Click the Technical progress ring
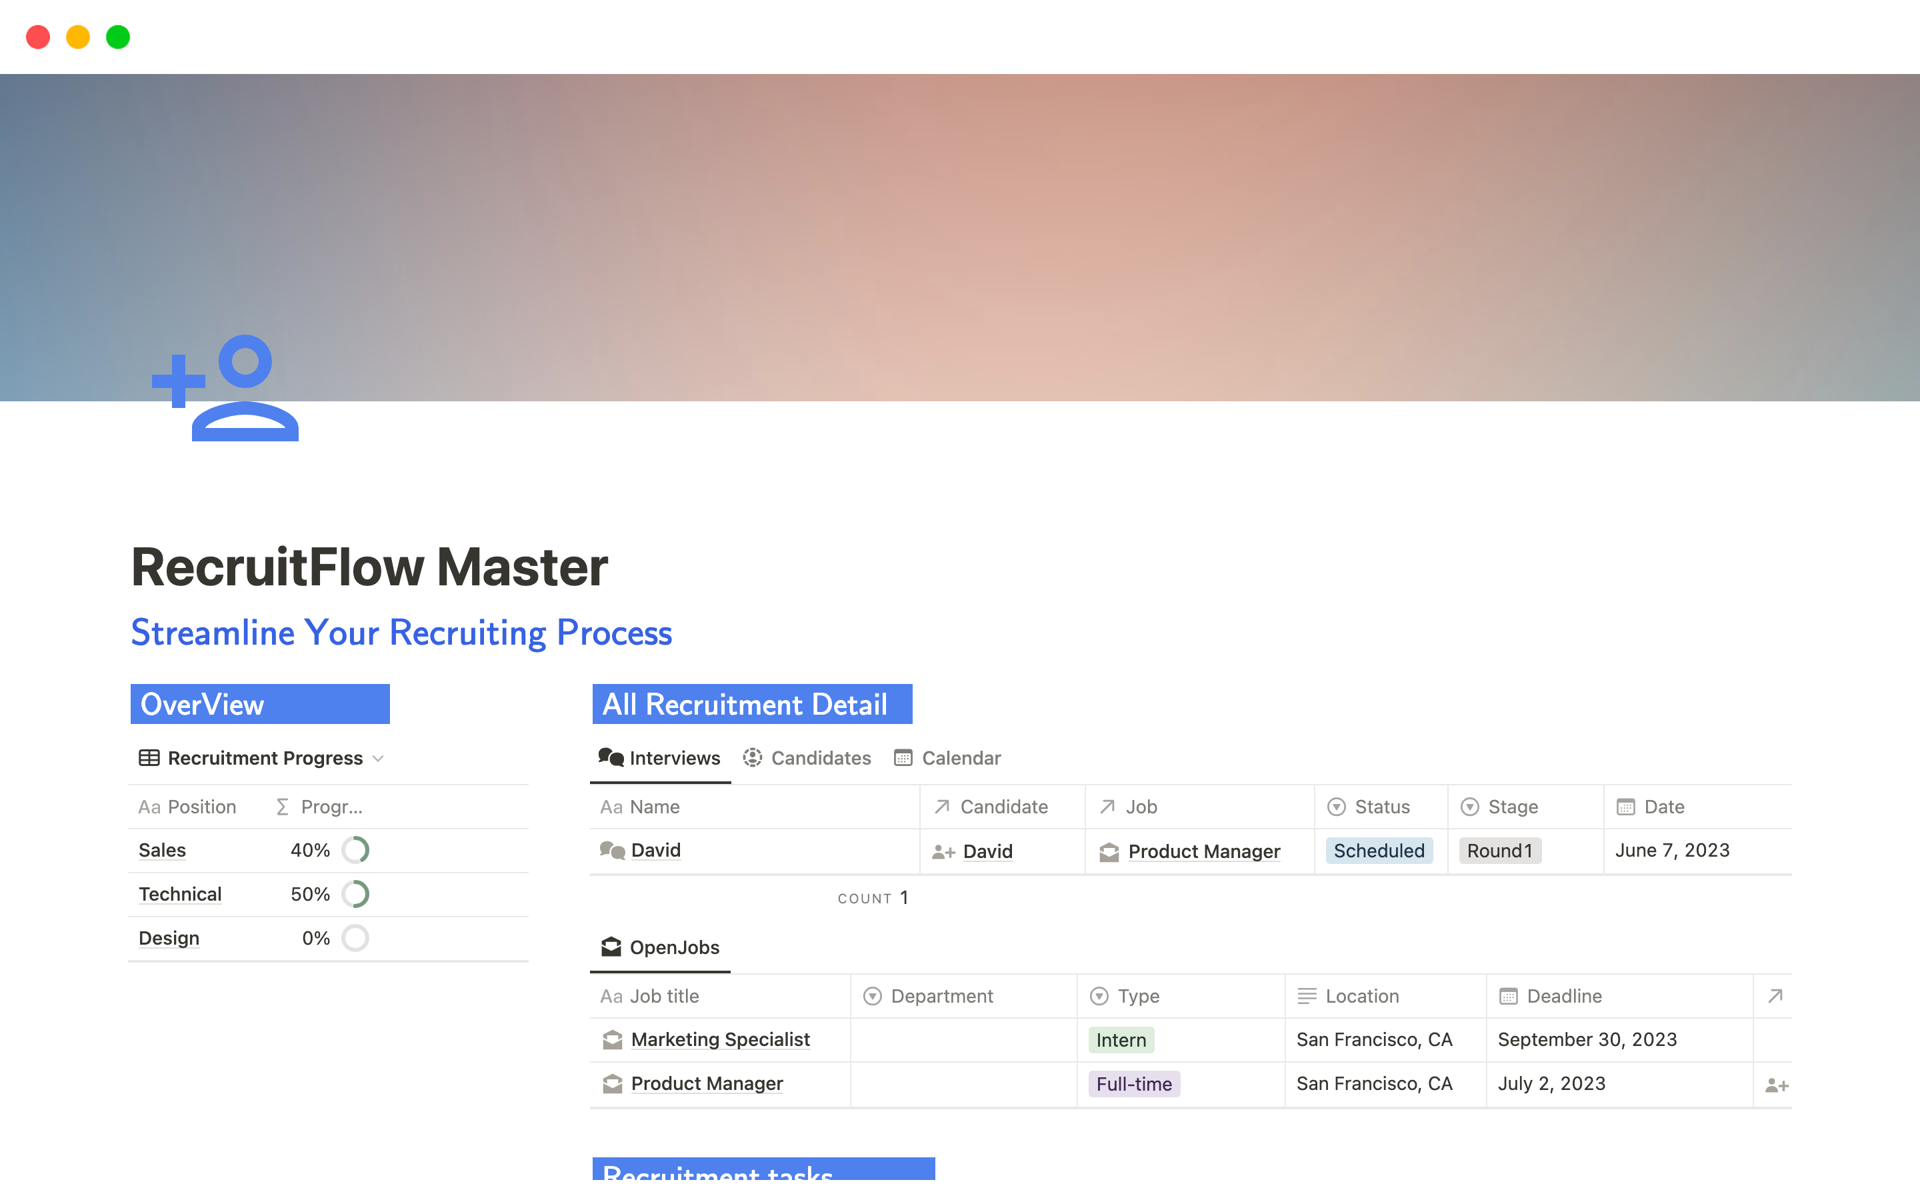Image resolution: width=1920 pixels, height=1200 pixels. coord(355,895)
